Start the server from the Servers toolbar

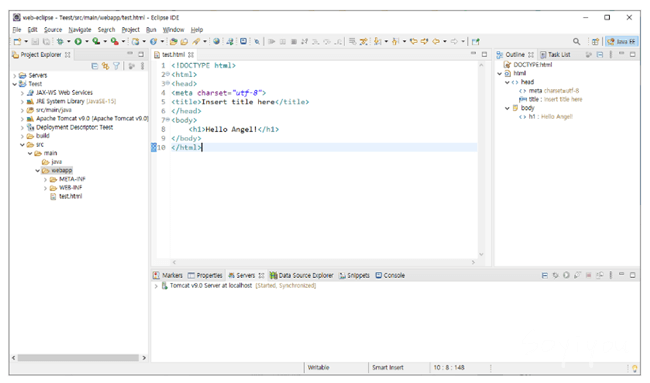(x=566, y=275)
